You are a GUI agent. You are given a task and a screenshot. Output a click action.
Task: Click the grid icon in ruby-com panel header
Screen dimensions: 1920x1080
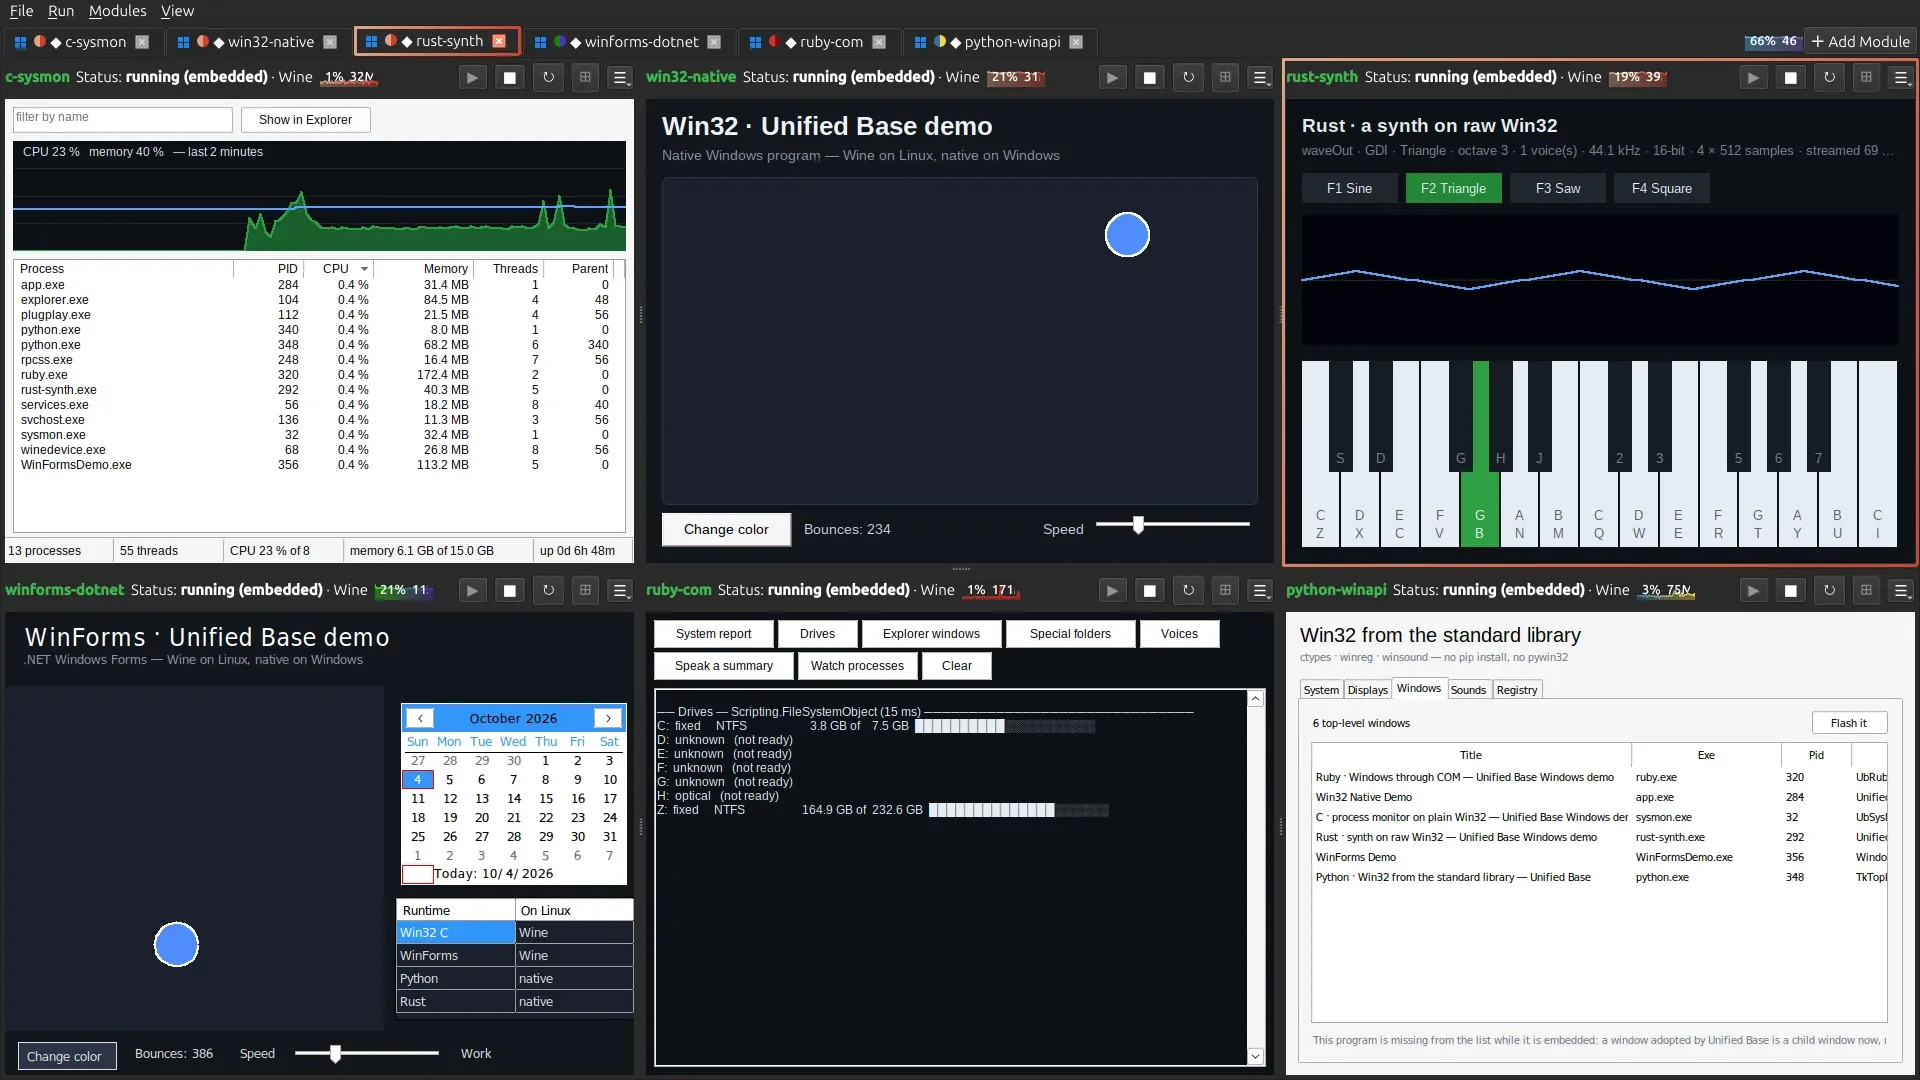click(x=1224, y=590)
